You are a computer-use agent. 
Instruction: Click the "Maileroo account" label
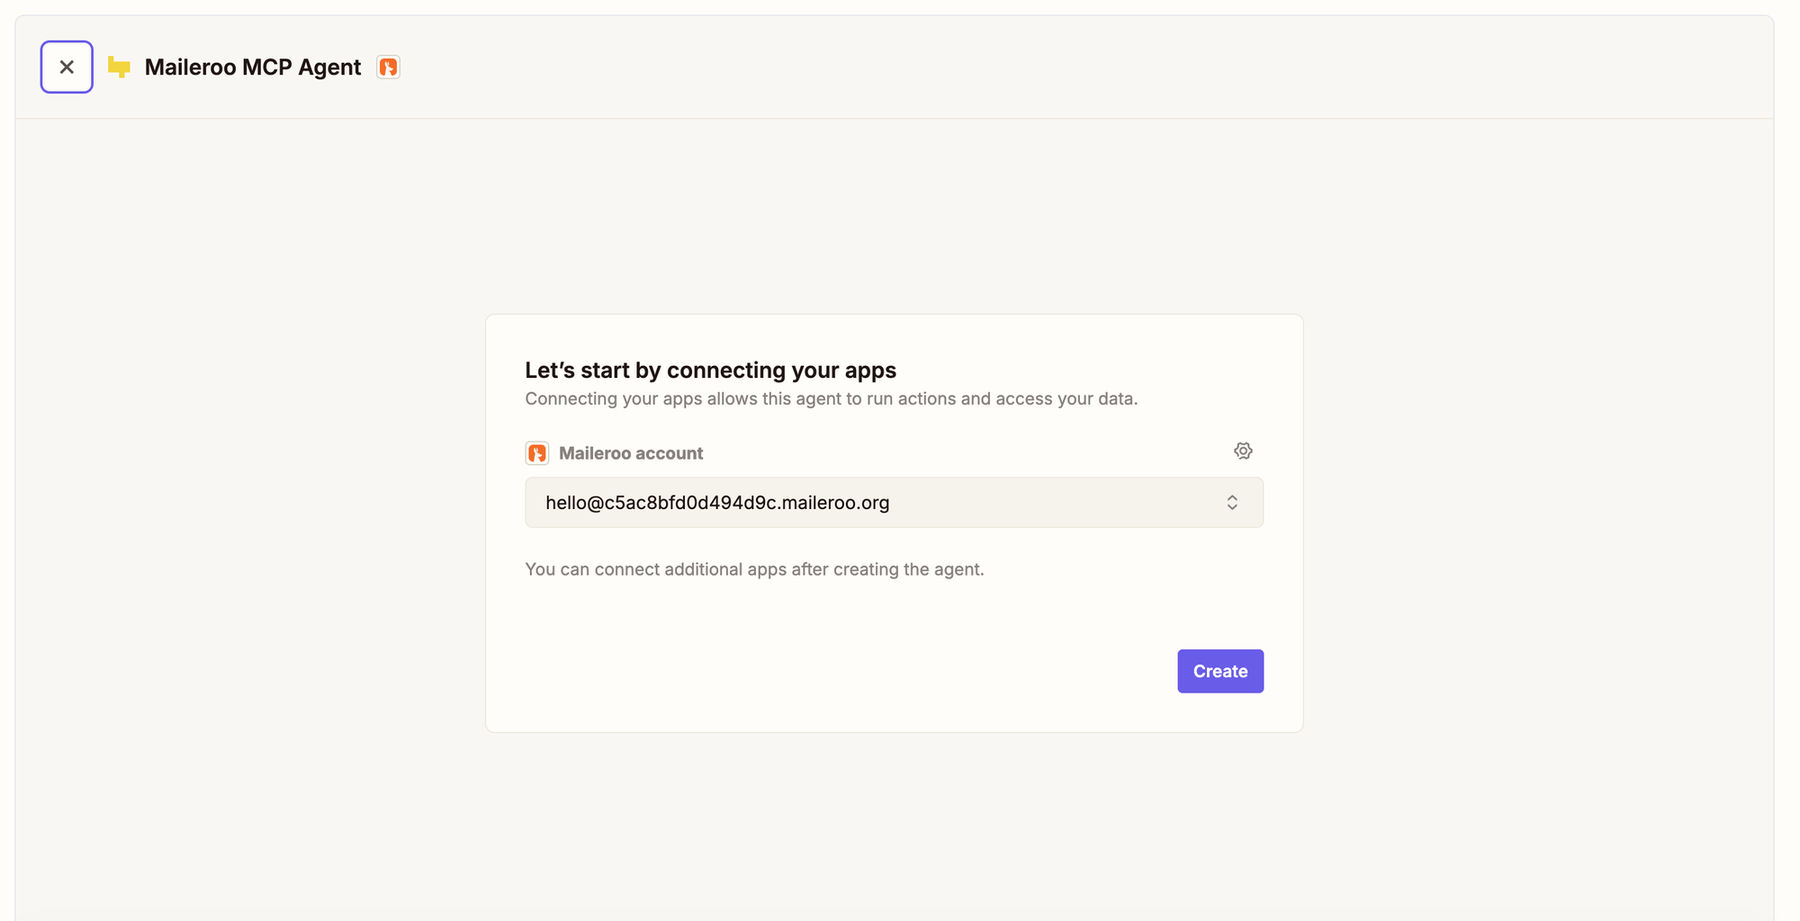[630, 453]
